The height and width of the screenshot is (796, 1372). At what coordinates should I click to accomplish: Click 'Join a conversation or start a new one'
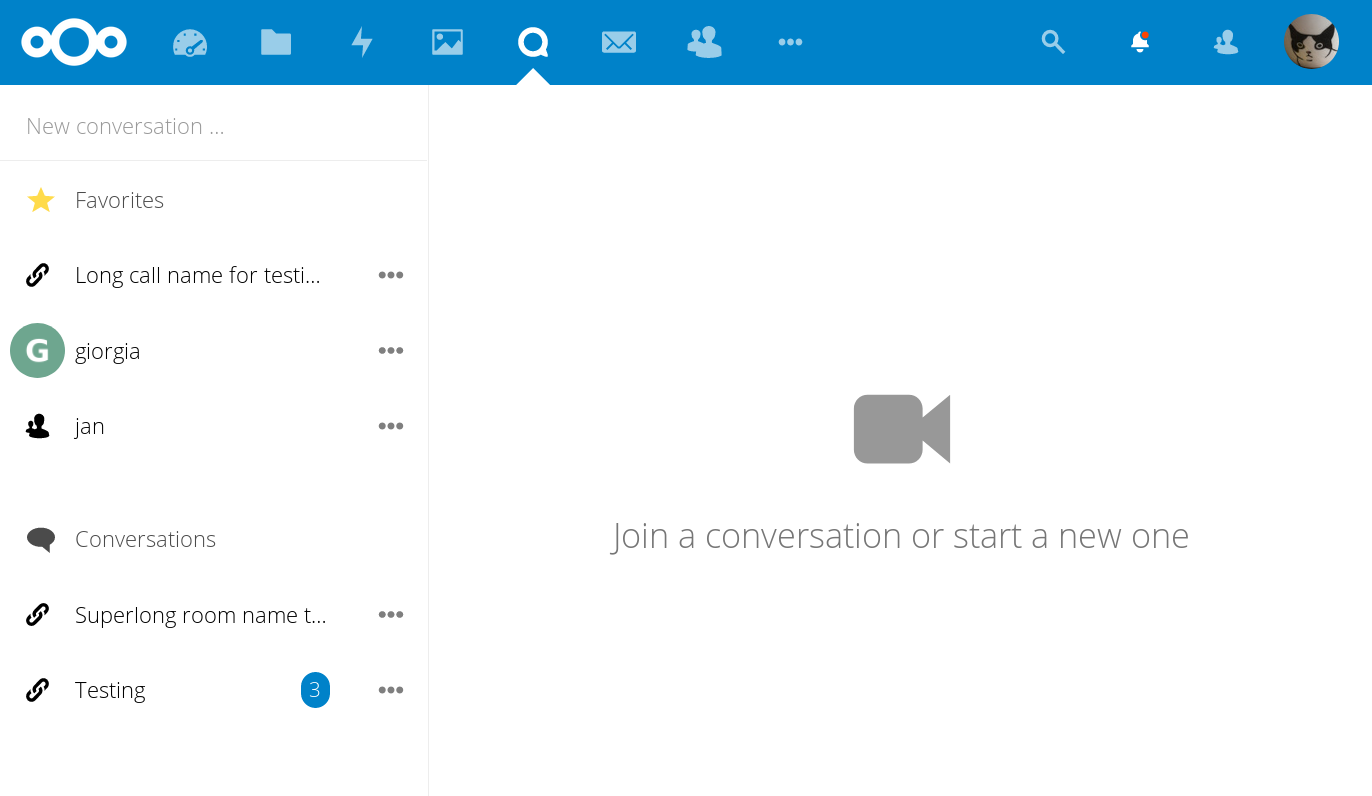pos(900,536)
